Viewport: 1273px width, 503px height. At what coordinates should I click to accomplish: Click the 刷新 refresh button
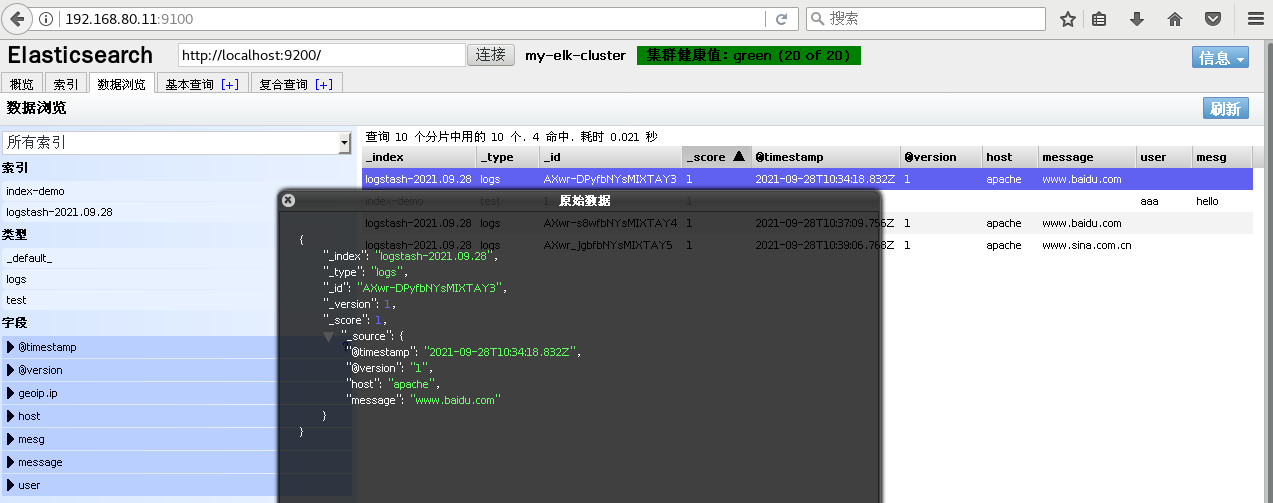tap(1226, 109)
